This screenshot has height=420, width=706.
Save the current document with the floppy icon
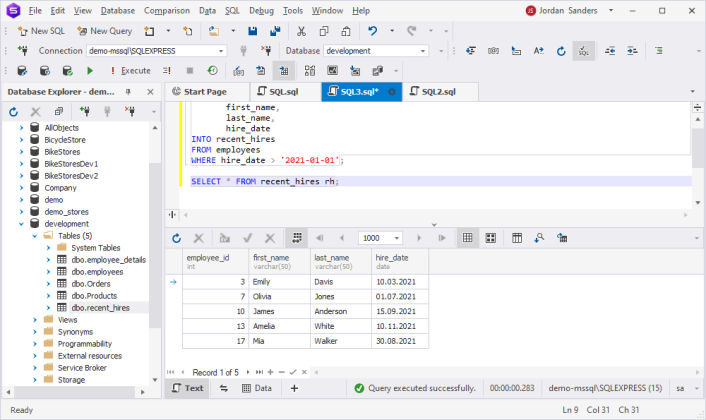253,31
